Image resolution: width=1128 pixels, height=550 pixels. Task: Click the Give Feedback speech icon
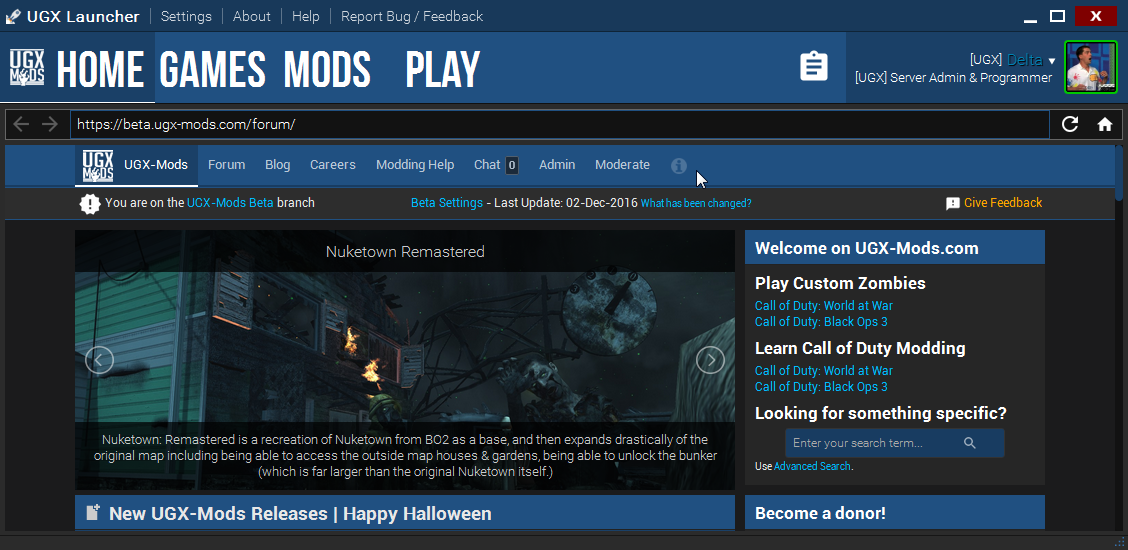tap(953, 203)
